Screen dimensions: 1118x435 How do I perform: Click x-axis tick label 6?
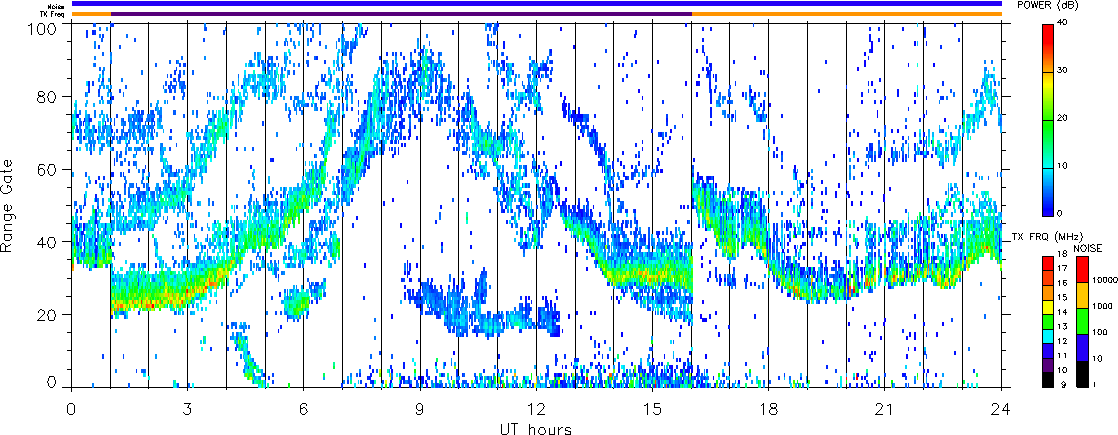[x=304, y=409]
